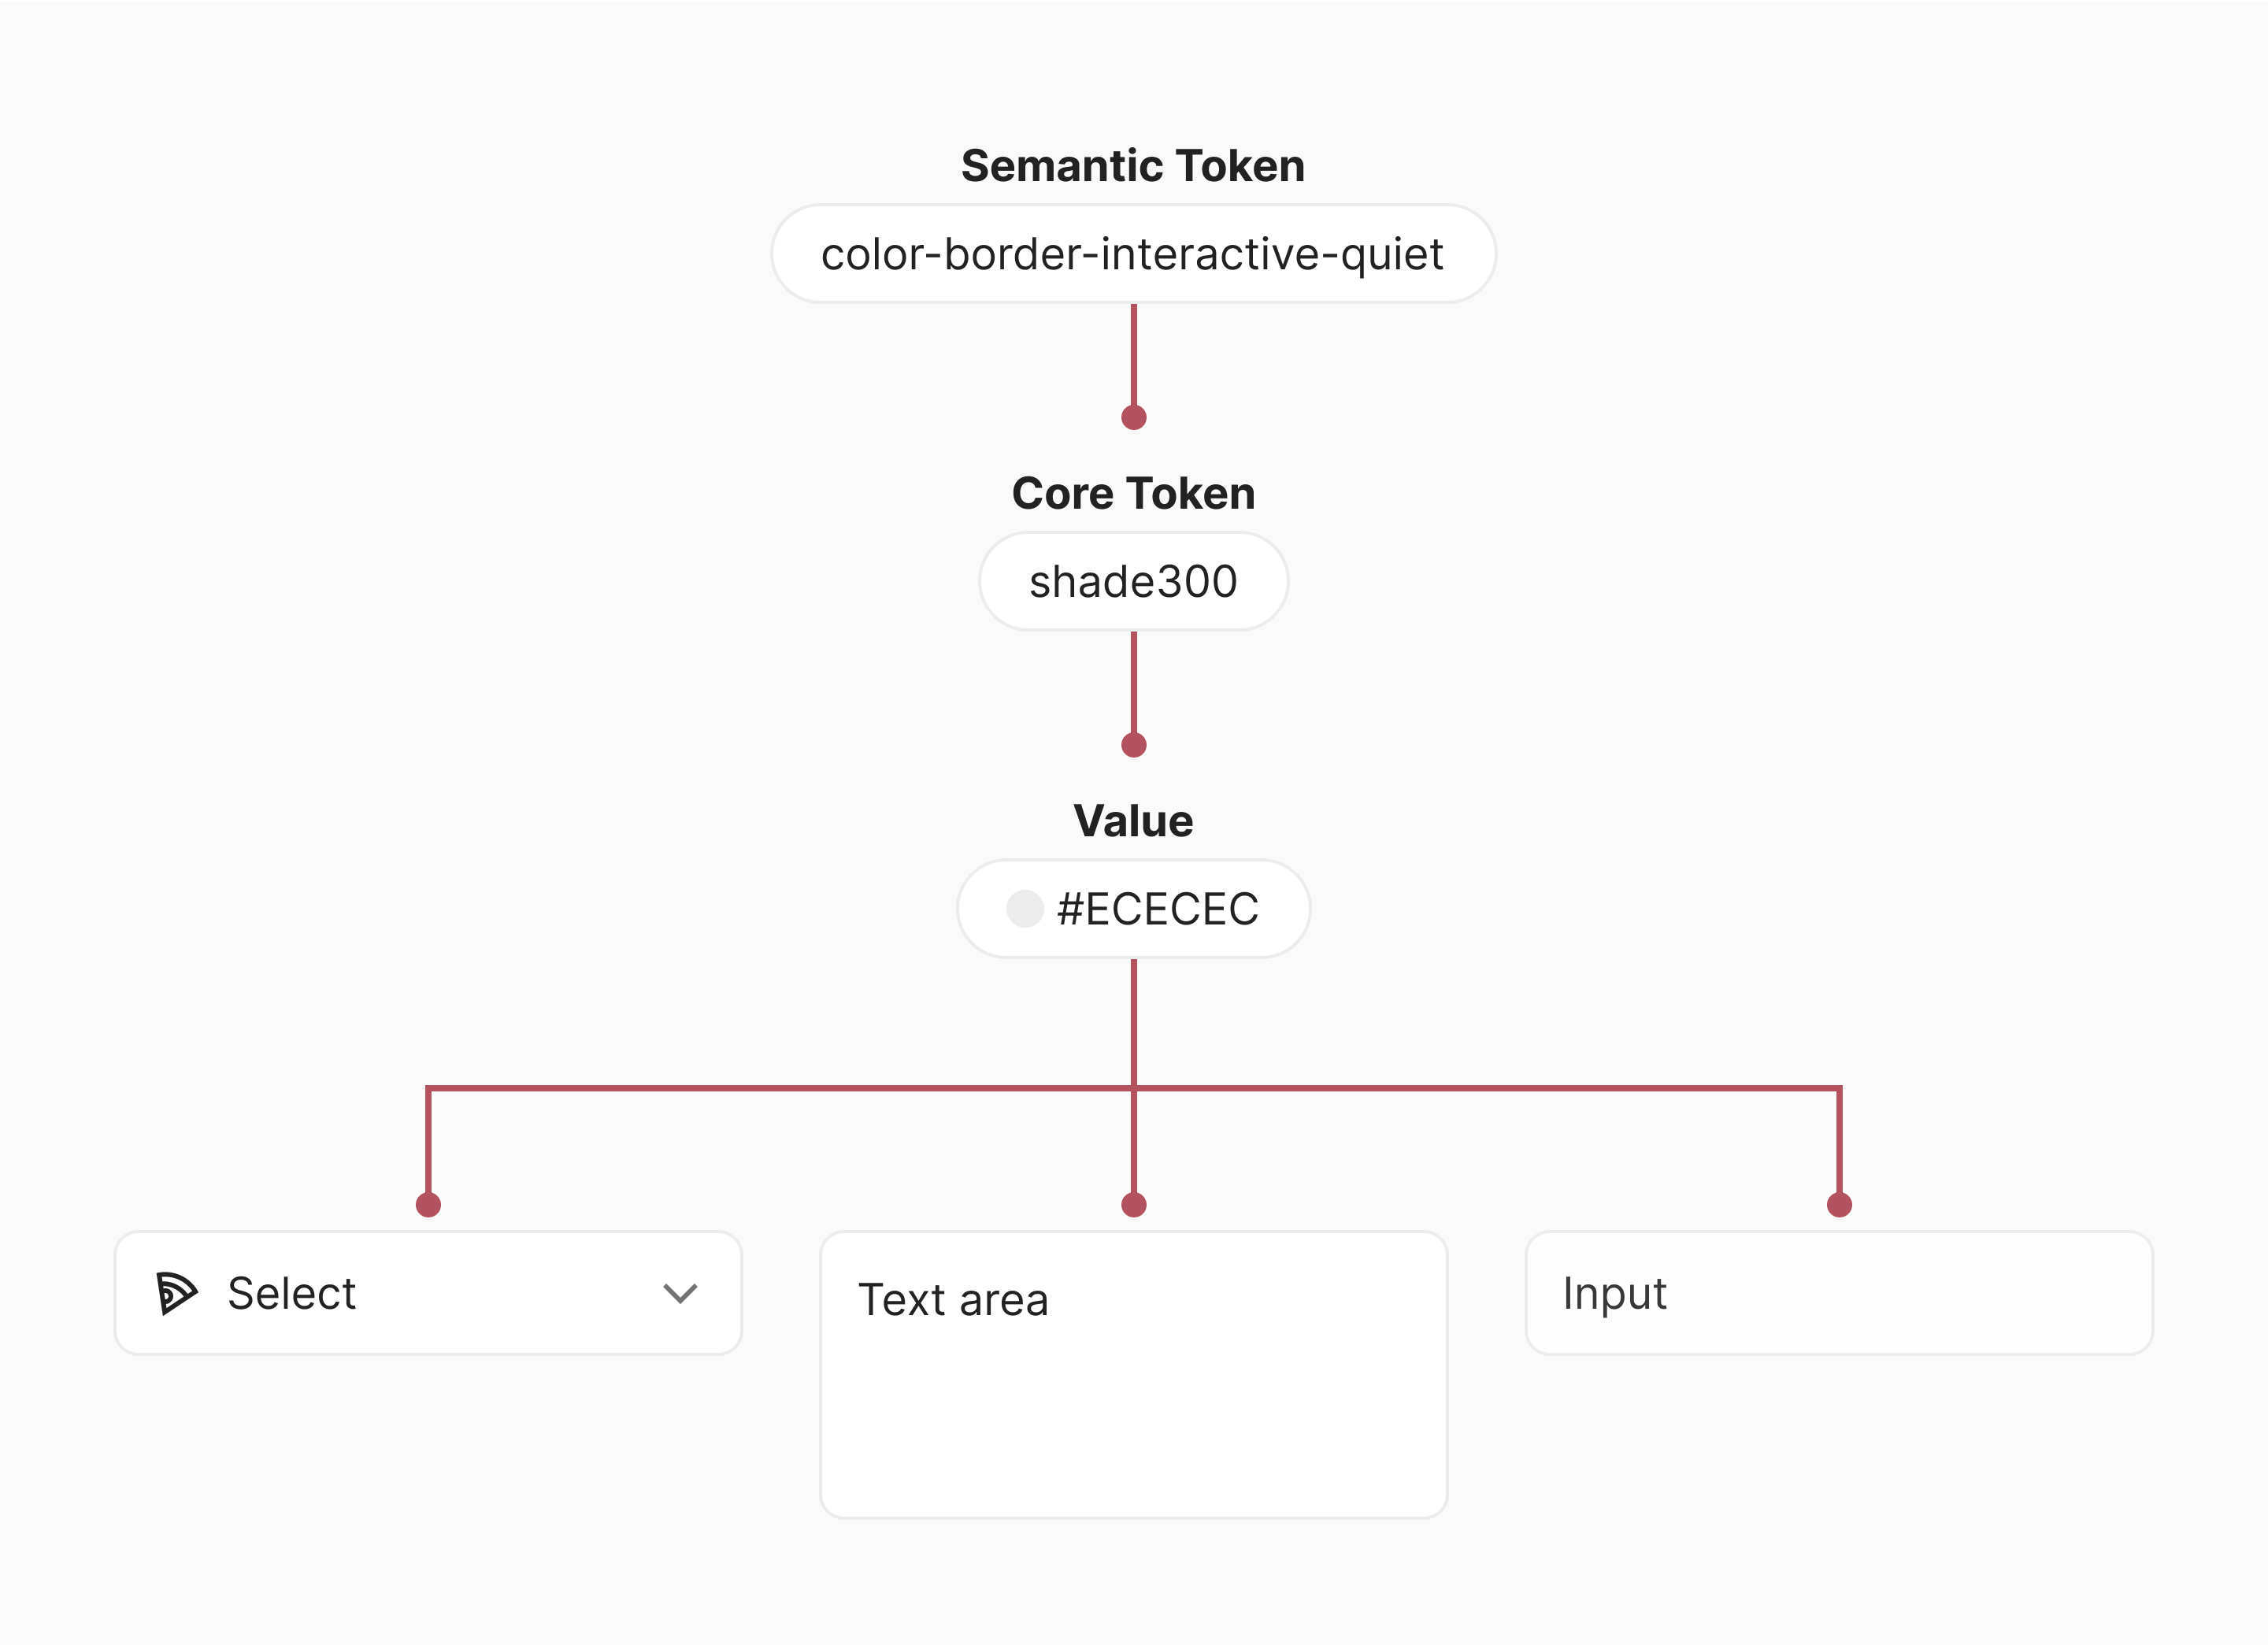The height and width of the screenshot is (1645, 2268).
Task: Click the red connector dot above Input
Action: click(x=1839, y=1205)
